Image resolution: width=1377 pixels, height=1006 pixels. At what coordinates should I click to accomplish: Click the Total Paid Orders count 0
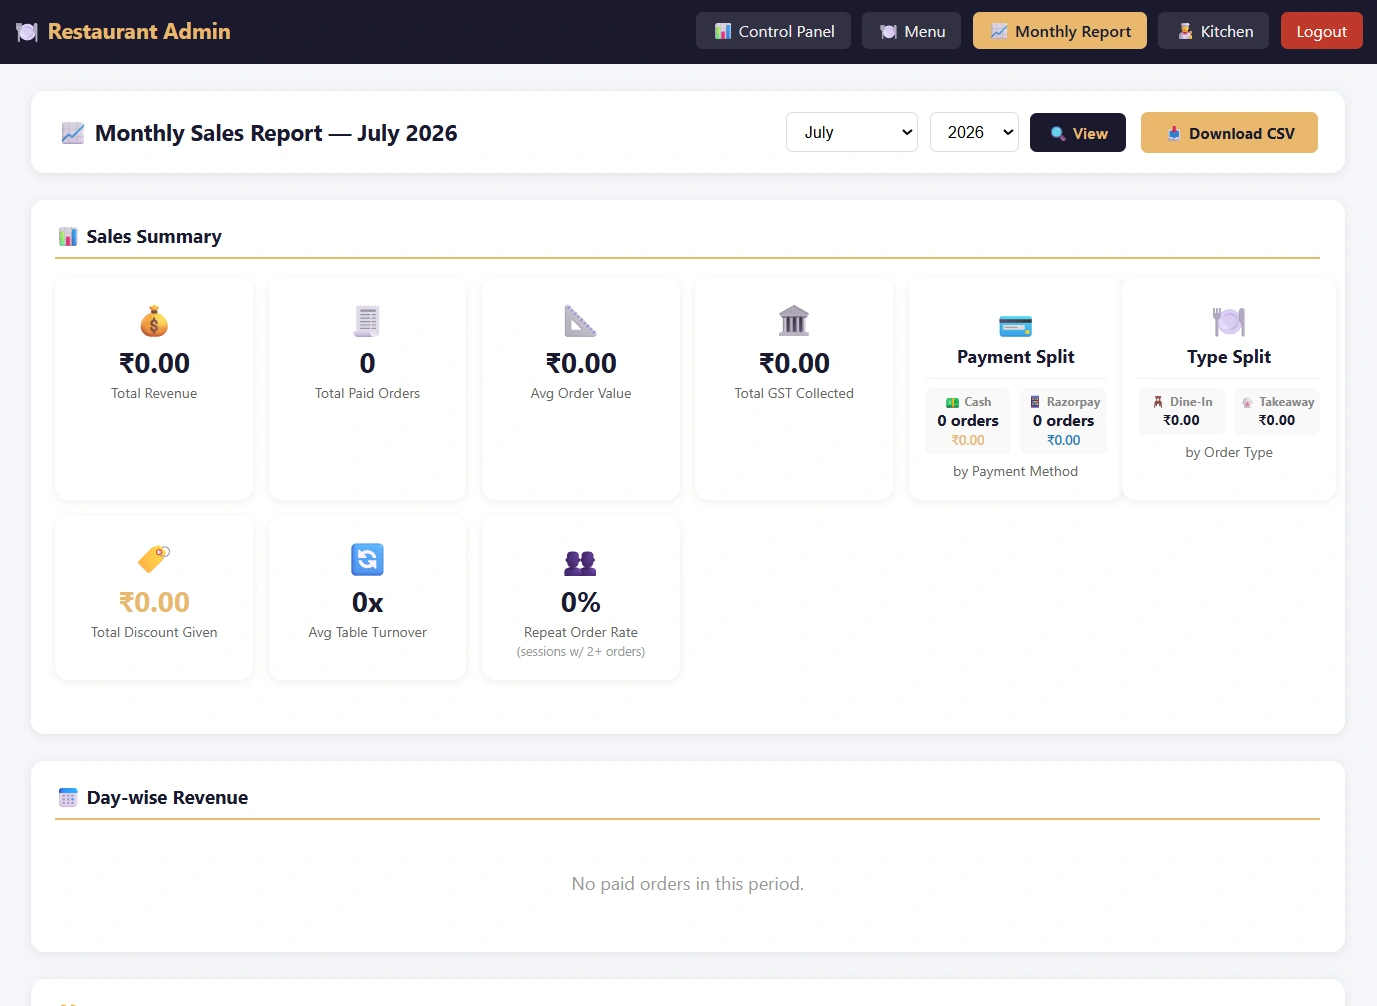point(367,363)
